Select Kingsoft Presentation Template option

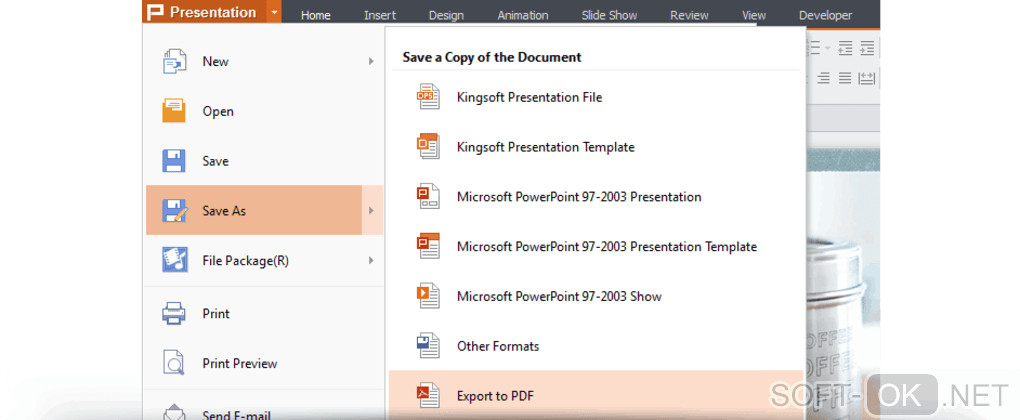pyautogui.click(x=545, y=147)
